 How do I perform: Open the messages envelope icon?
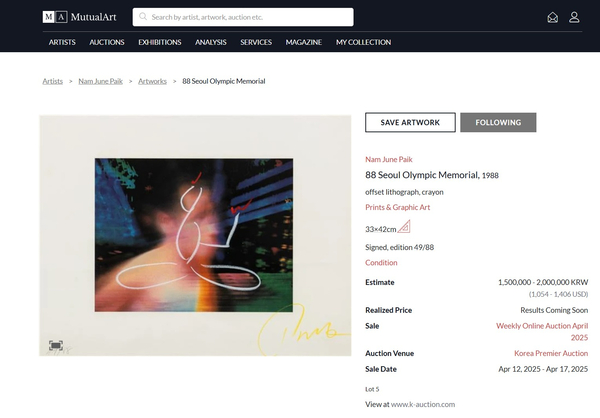pyautogui.click(x=552, y=17)
